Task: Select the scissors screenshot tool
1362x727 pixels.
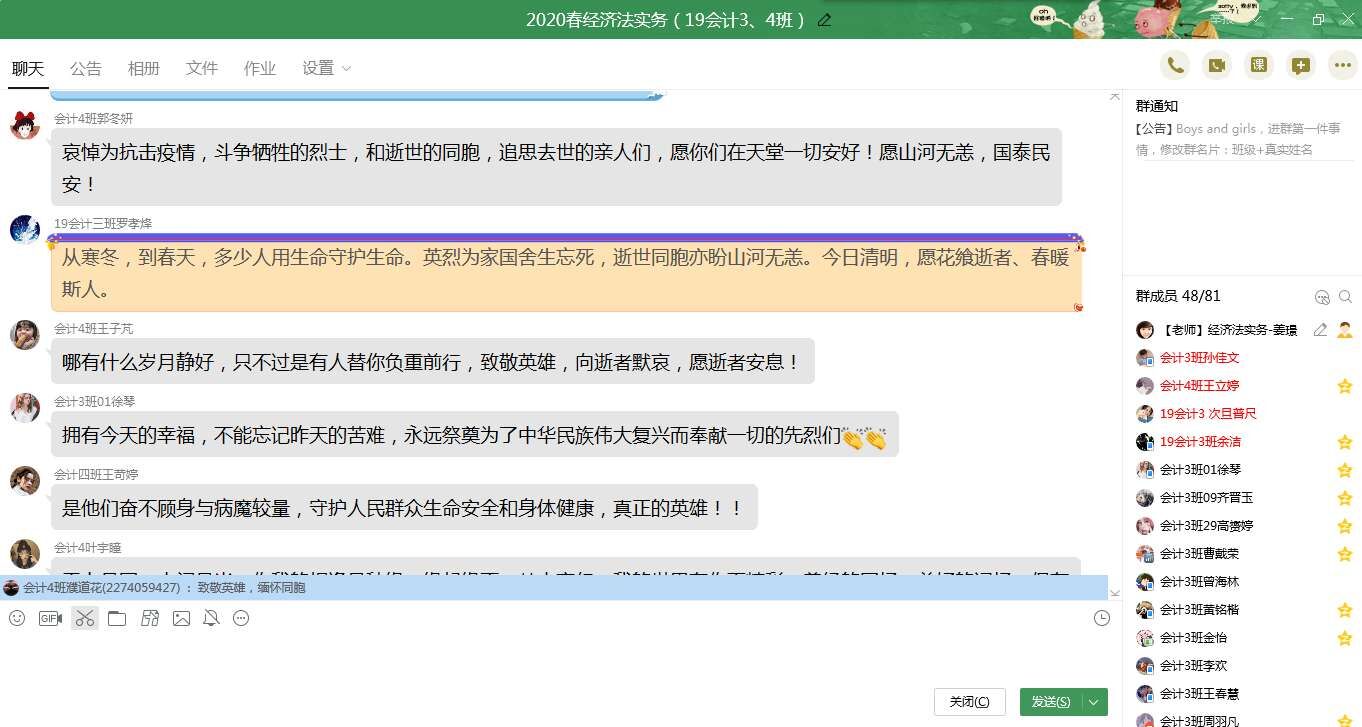Action: point(85,619)
